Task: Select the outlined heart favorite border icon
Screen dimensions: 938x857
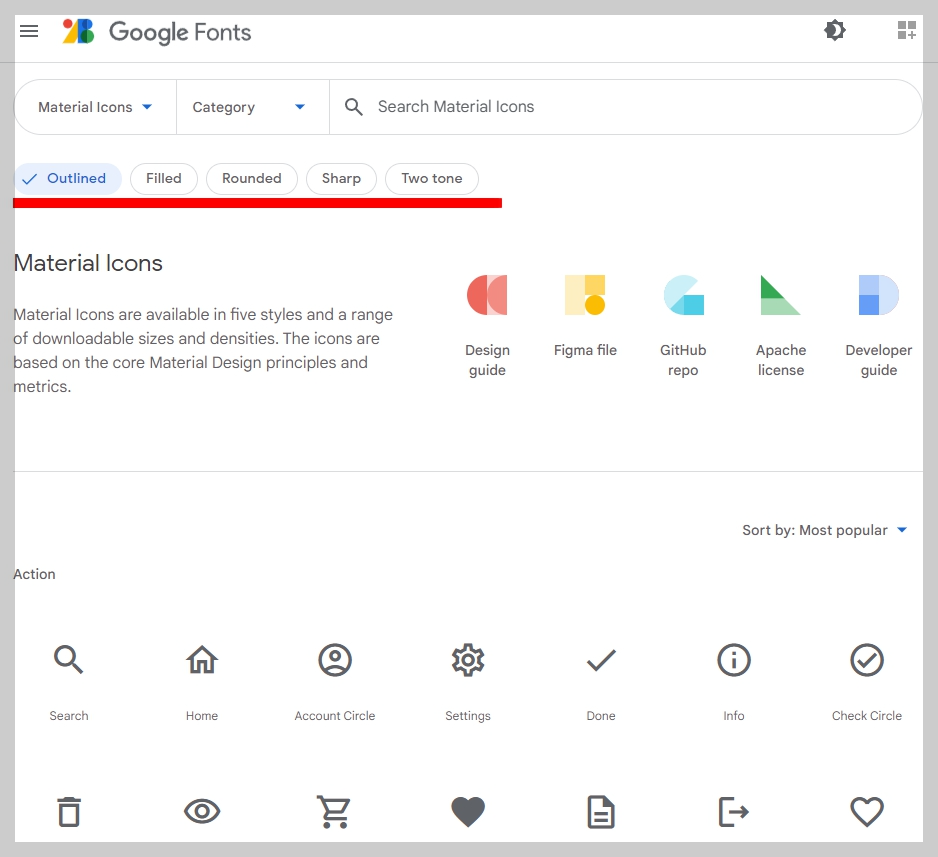Action: (x=866, y=812)
